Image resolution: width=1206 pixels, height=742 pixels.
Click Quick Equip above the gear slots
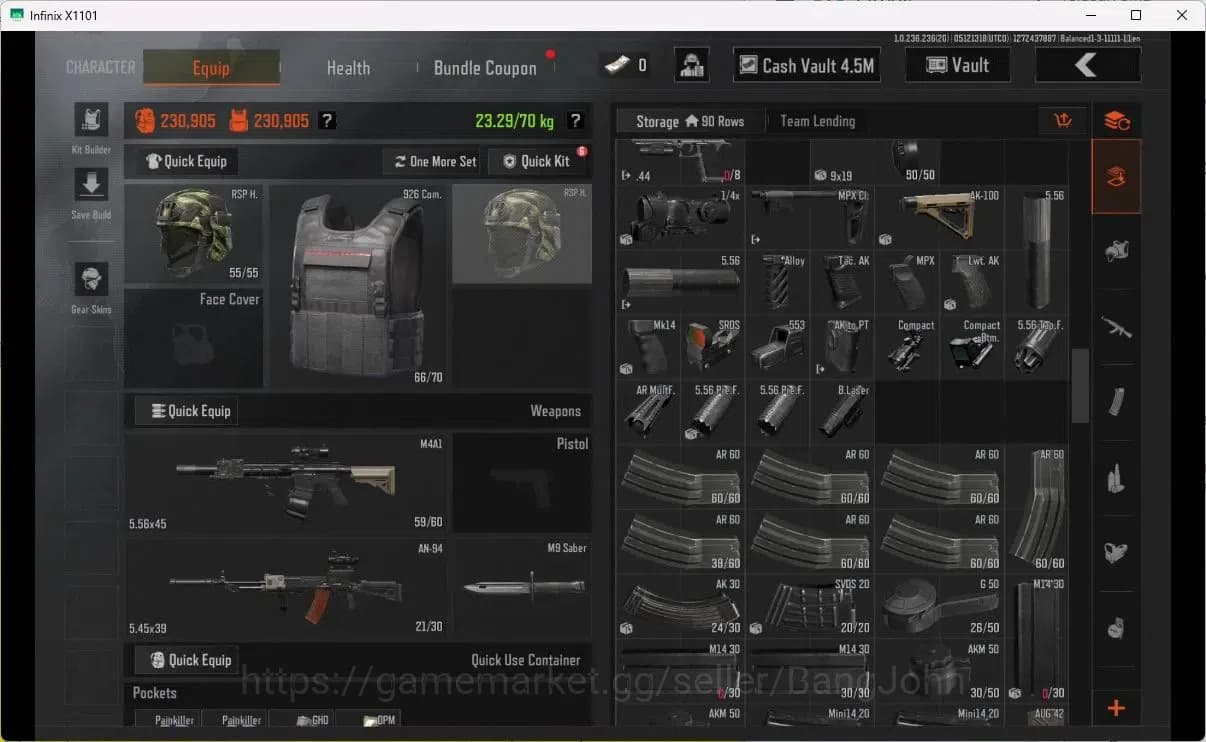pos(187,161)
